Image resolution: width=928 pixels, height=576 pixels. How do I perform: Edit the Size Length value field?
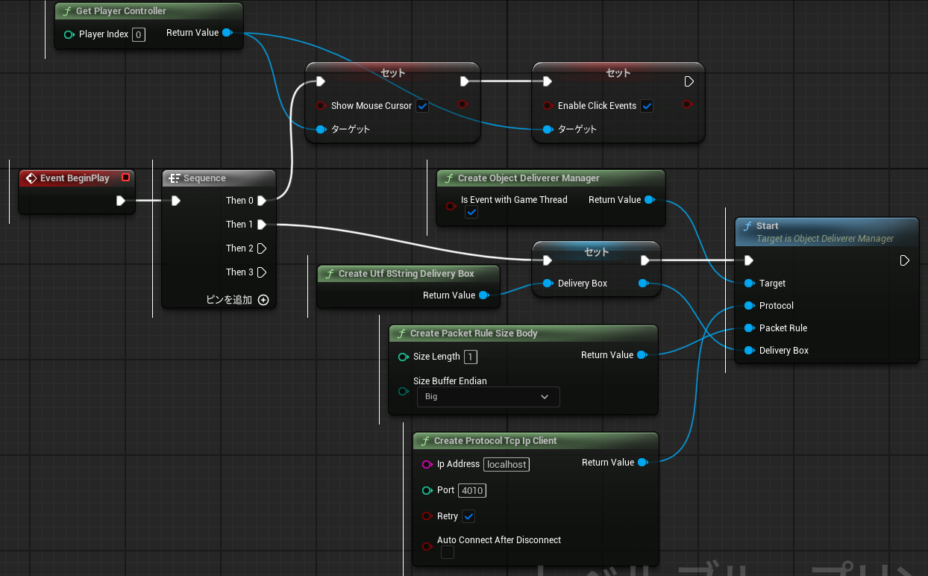click(471, 356)
